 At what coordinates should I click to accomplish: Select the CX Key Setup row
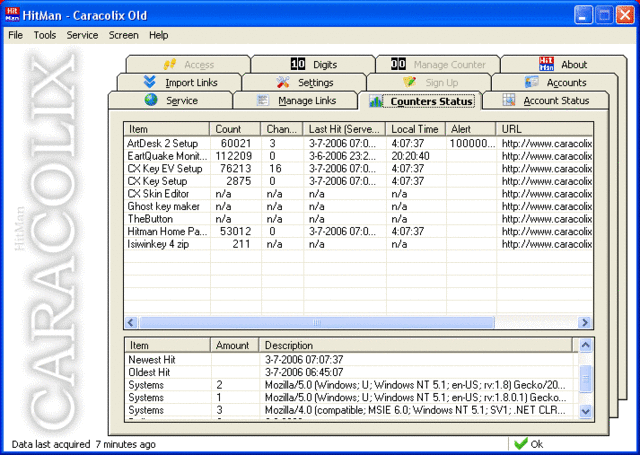pos(358,181)
